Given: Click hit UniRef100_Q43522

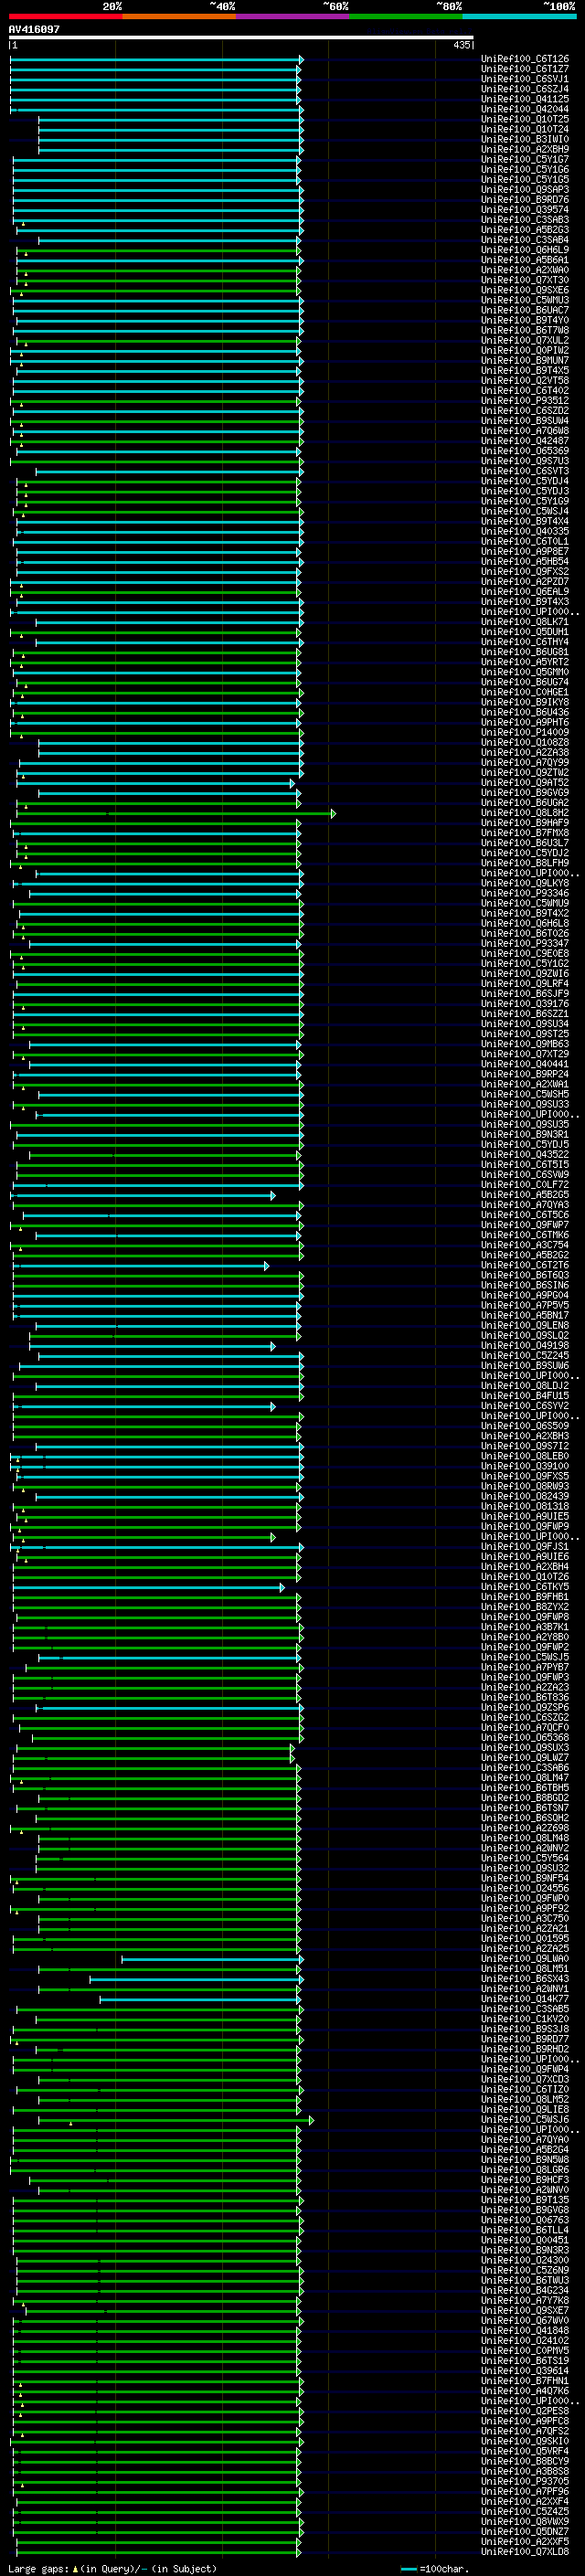Looking at the screenshot, I should pos(525,1154).
